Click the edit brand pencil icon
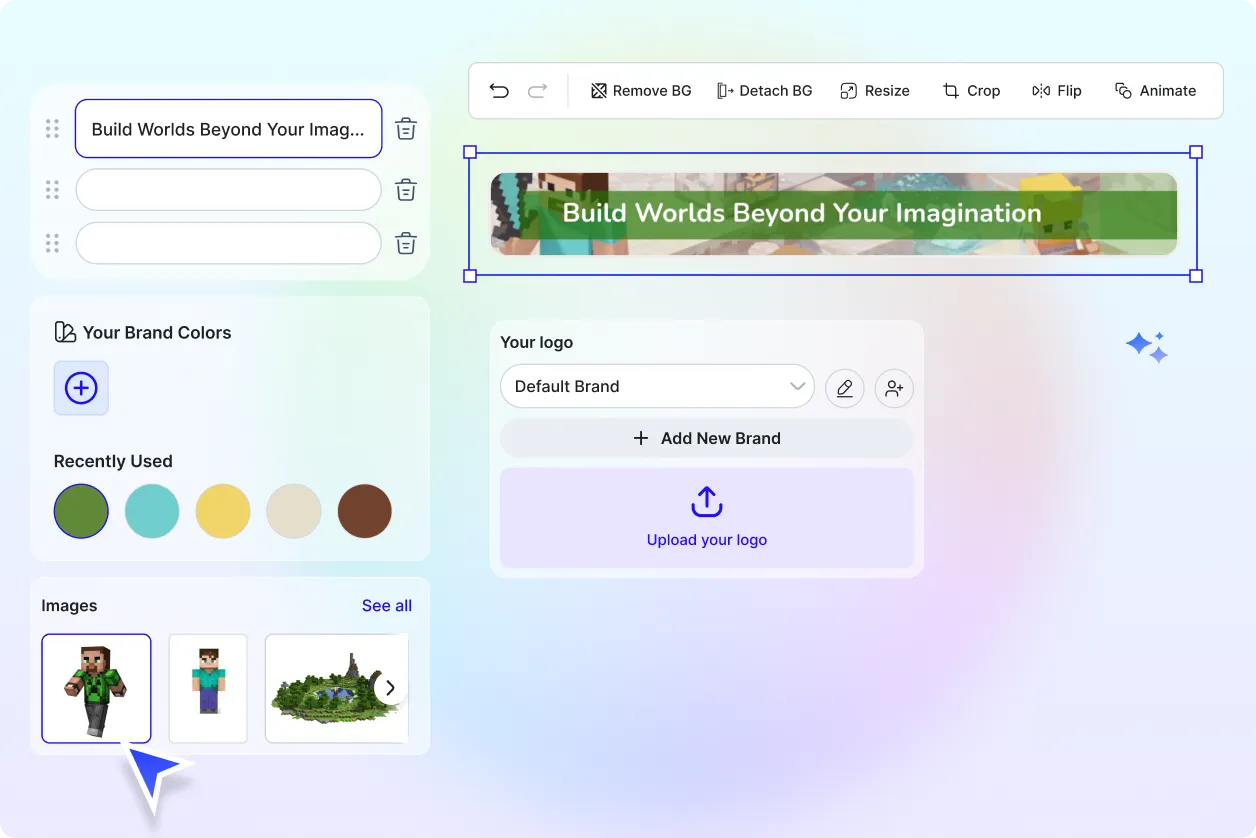 845,387
